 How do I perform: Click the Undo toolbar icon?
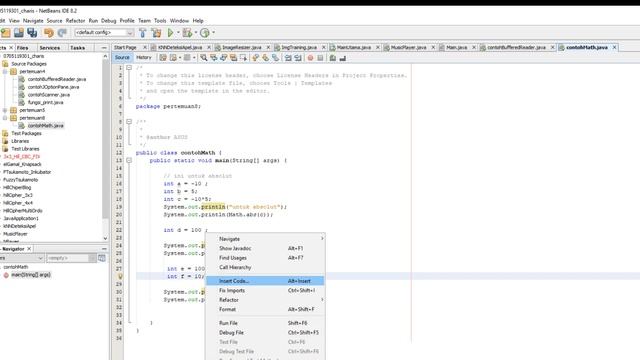49,33
